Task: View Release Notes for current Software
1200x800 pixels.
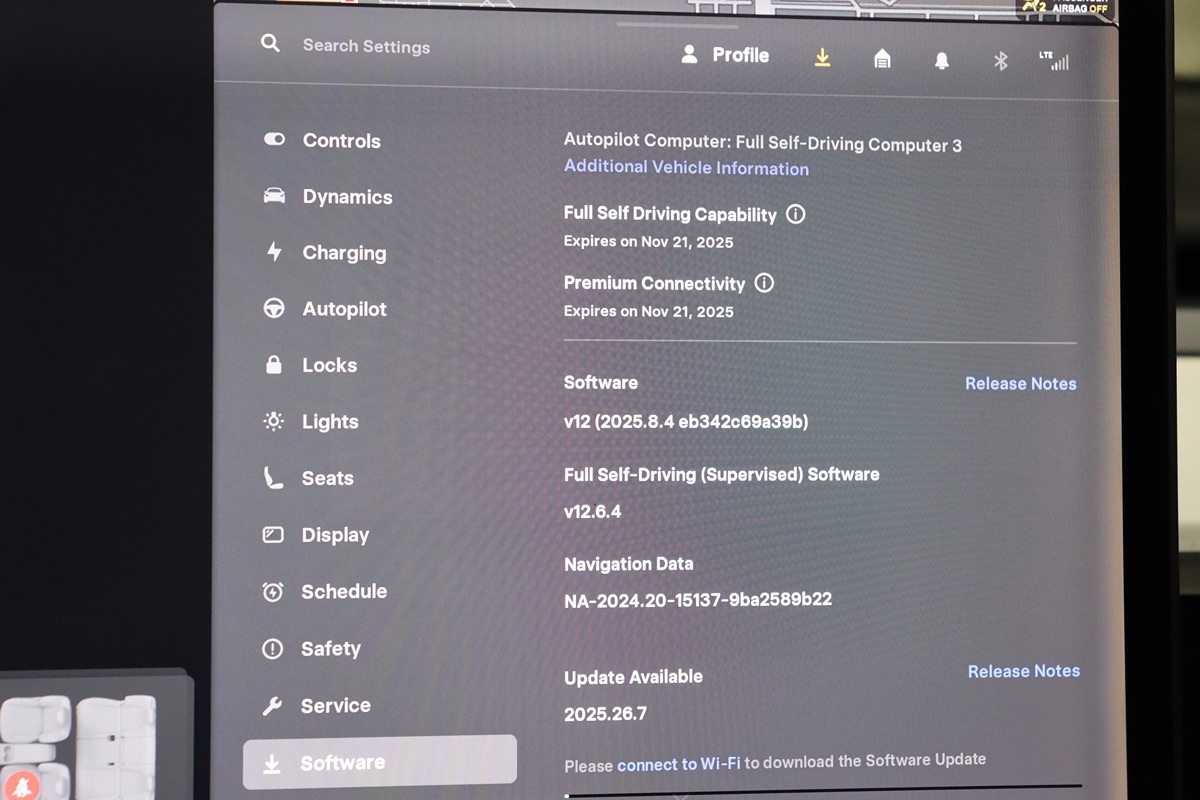Action: click(x=1020, y=383)
